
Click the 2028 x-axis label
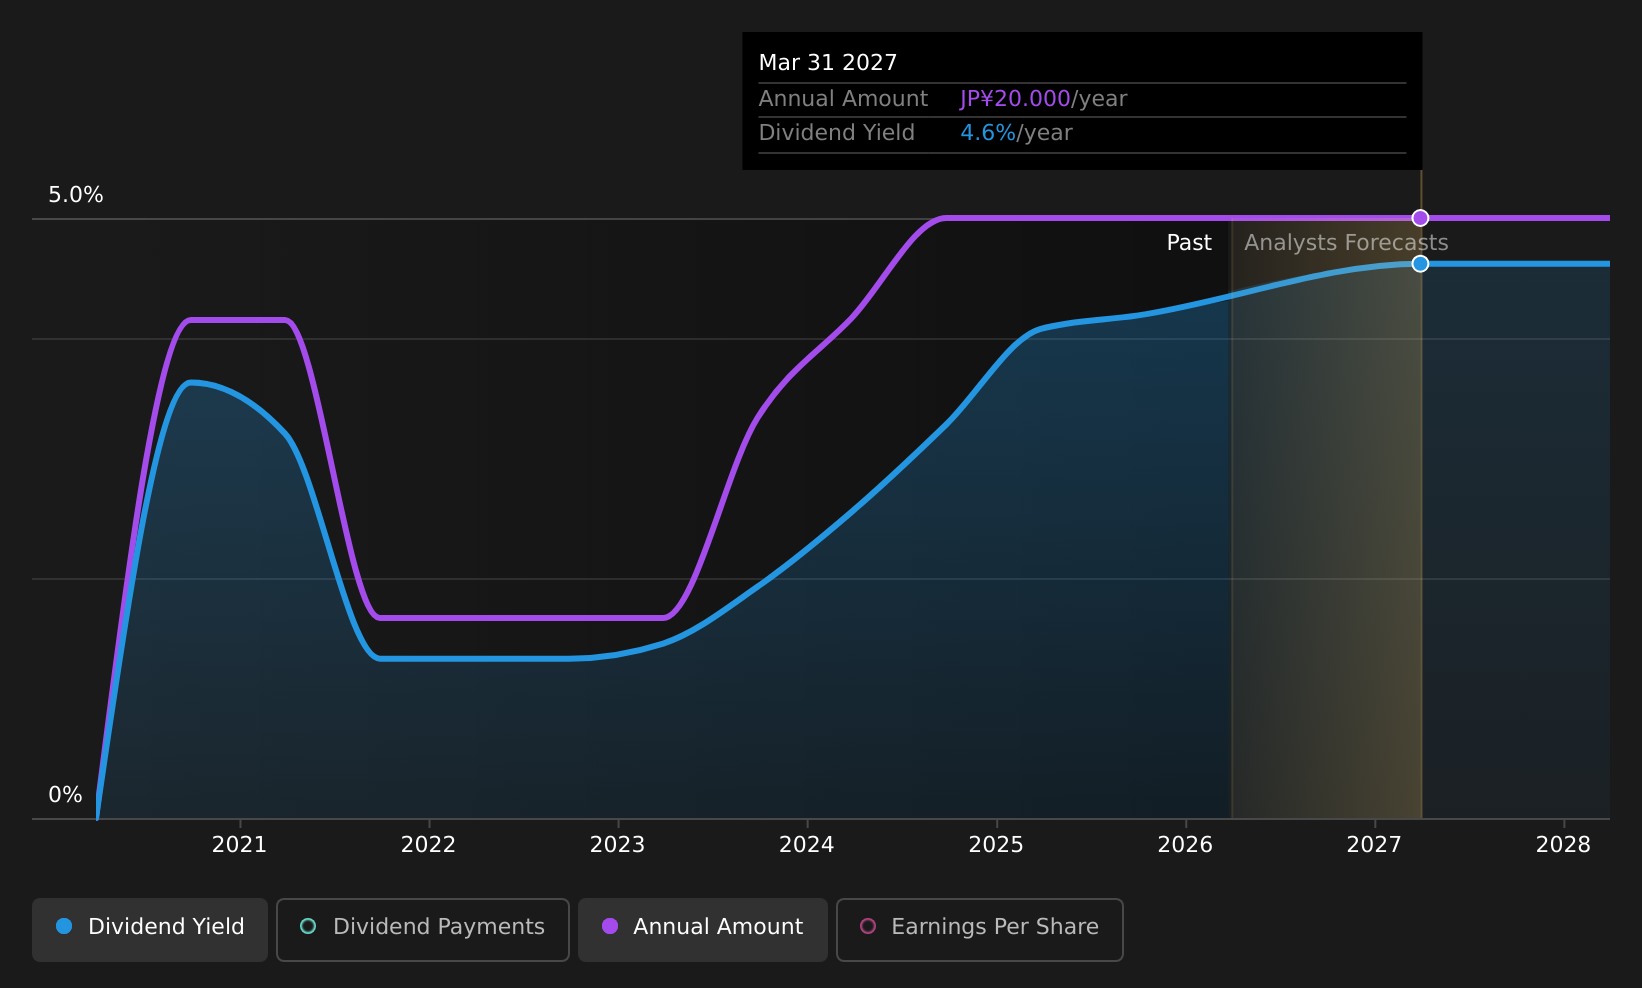[1563, 845]
